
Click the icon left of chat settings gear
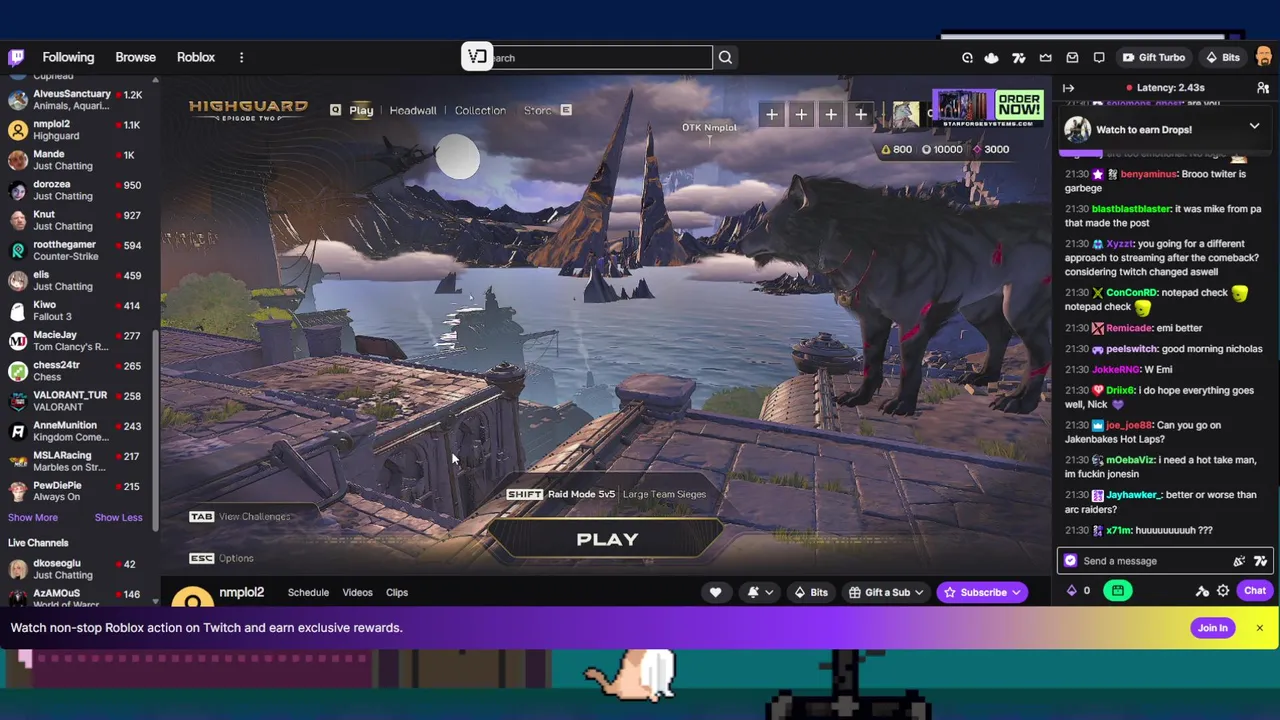(x=1202, y=591)
